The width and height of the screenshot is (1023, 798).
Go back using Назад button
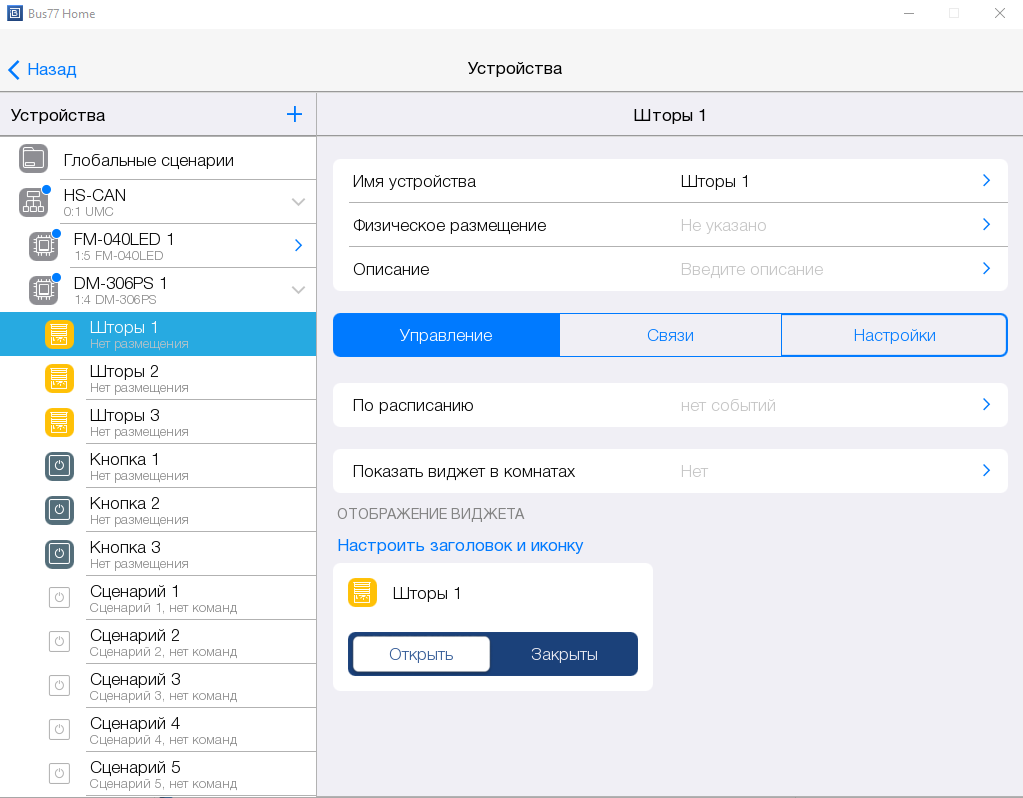click(x=42, y=69)
